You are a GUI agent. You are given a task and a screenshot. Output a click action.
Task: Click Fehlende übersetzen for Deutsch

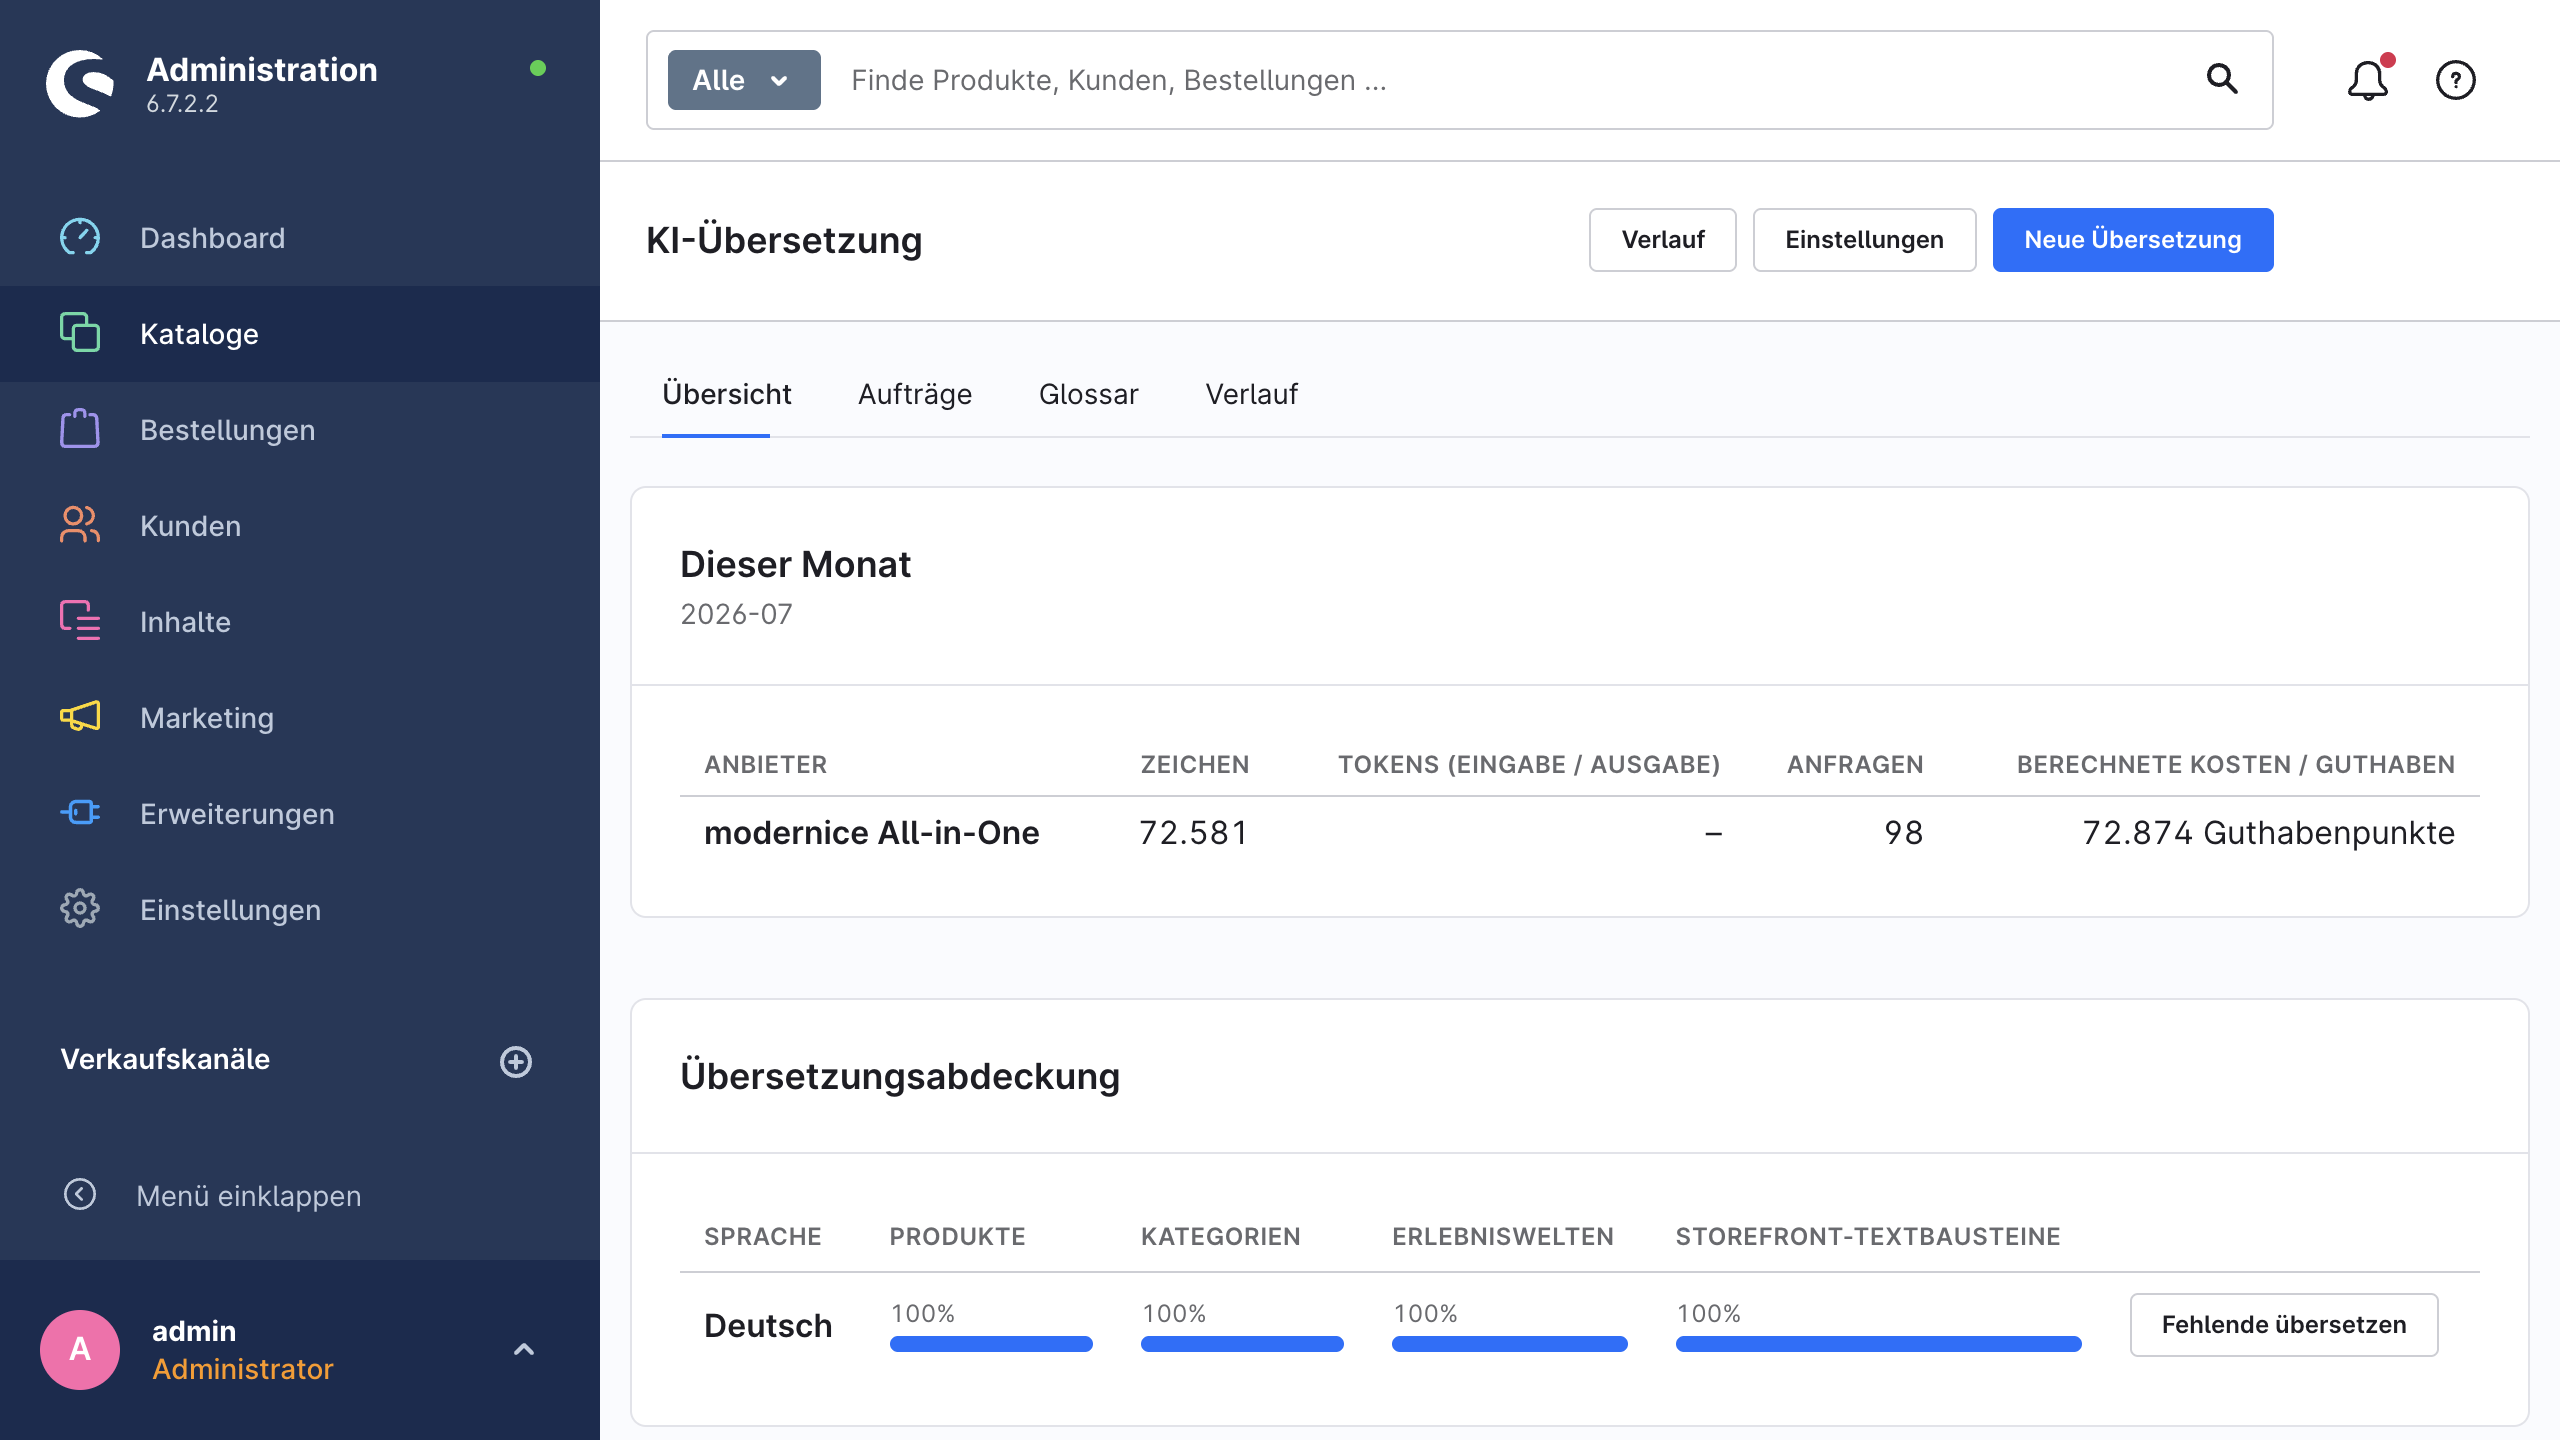pyautogui.click(x=2284, y=1325)
